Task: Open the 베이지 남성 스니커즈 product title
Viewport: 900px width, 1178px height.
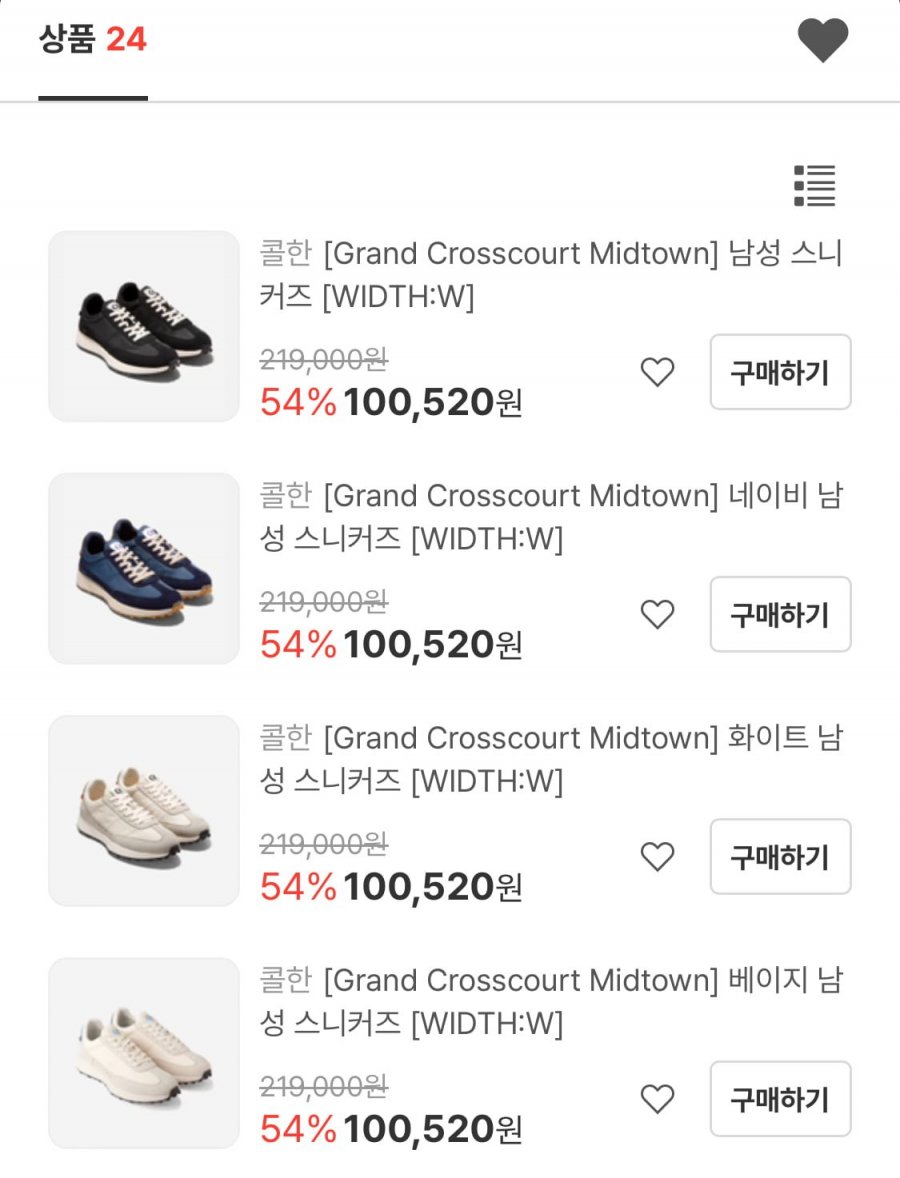Action: pyautogui.click(x=551, y=1002)
